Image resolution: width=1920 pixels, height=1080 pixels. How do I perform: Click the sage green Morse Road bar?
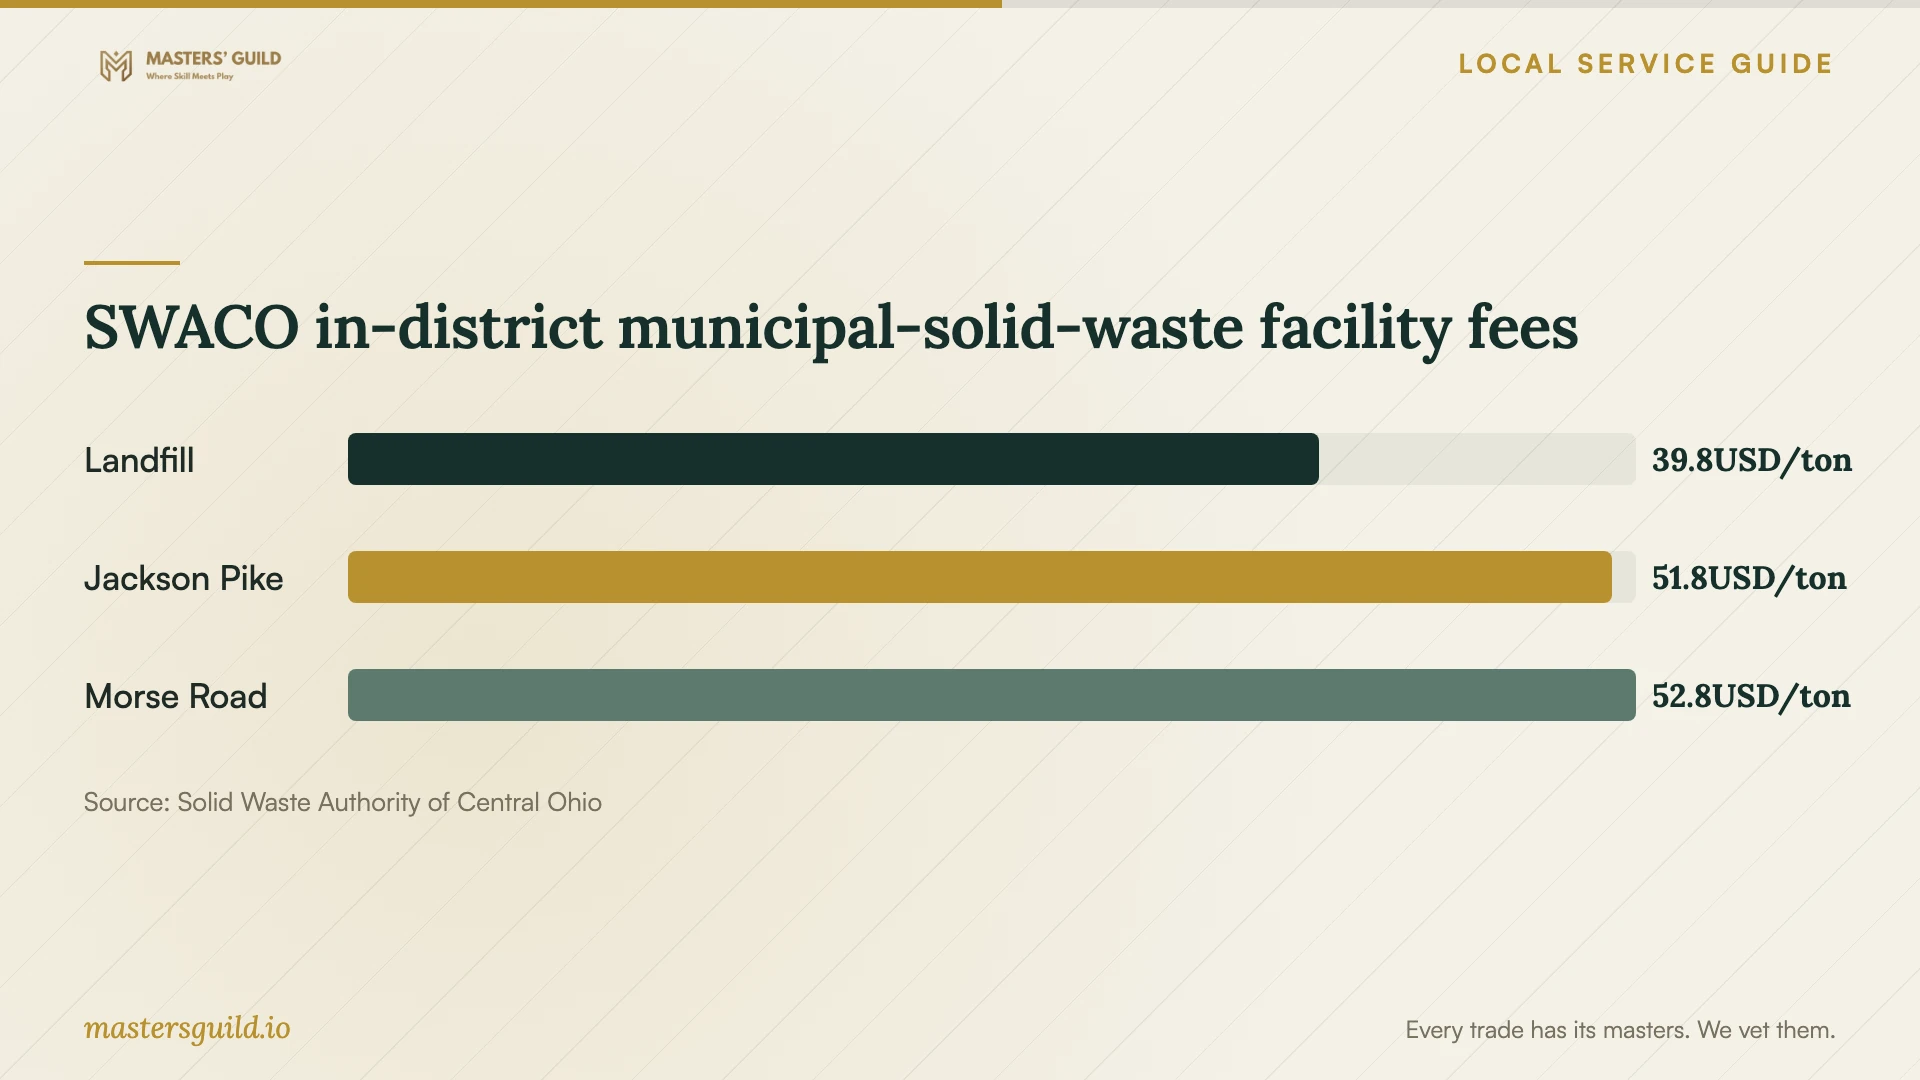pos(992,695)
